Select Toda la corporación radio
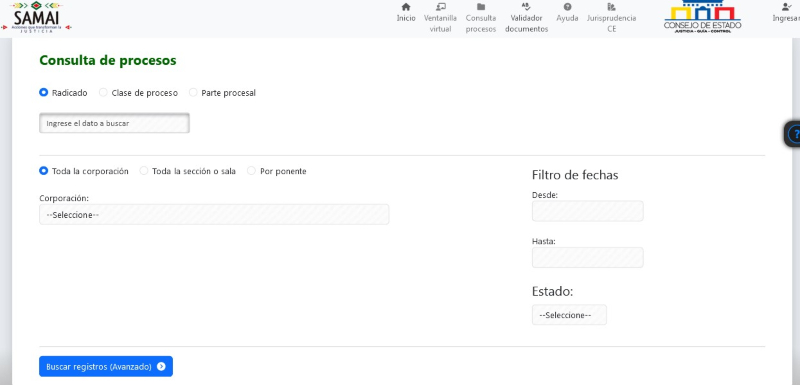This screenshot has height=385, width=800. [x=44, y=171]
